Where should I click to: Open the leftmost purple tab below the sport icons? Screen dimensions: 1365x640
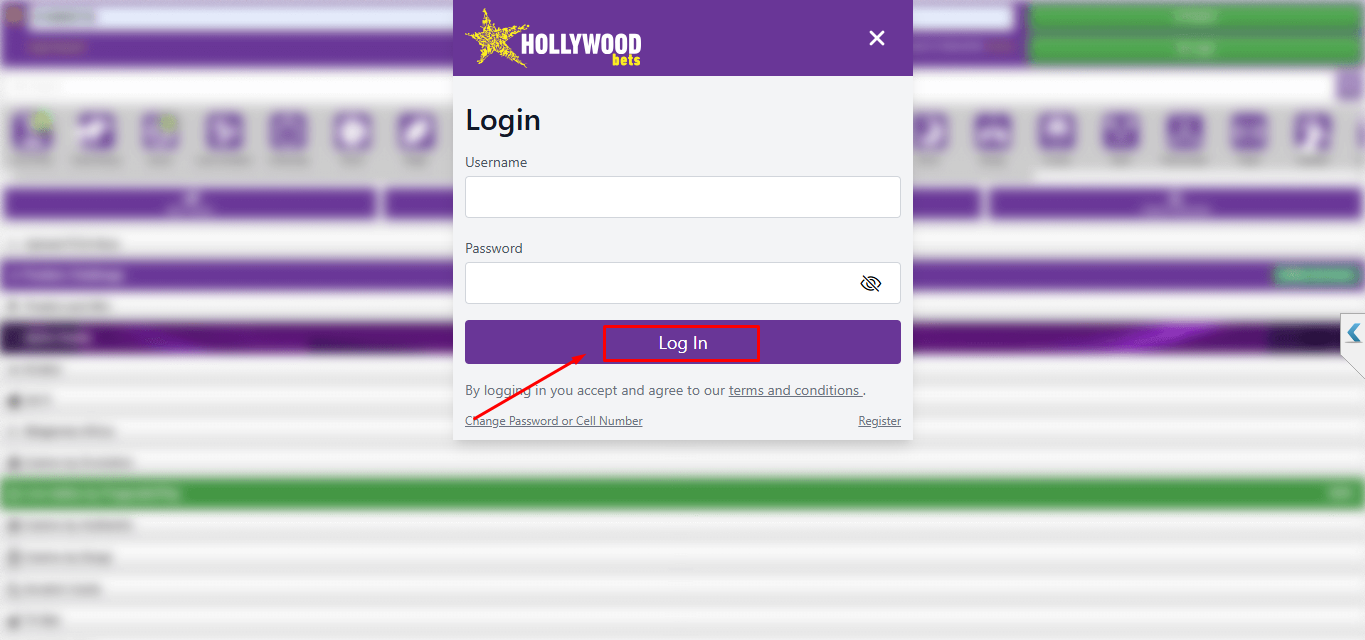(190, 203)
